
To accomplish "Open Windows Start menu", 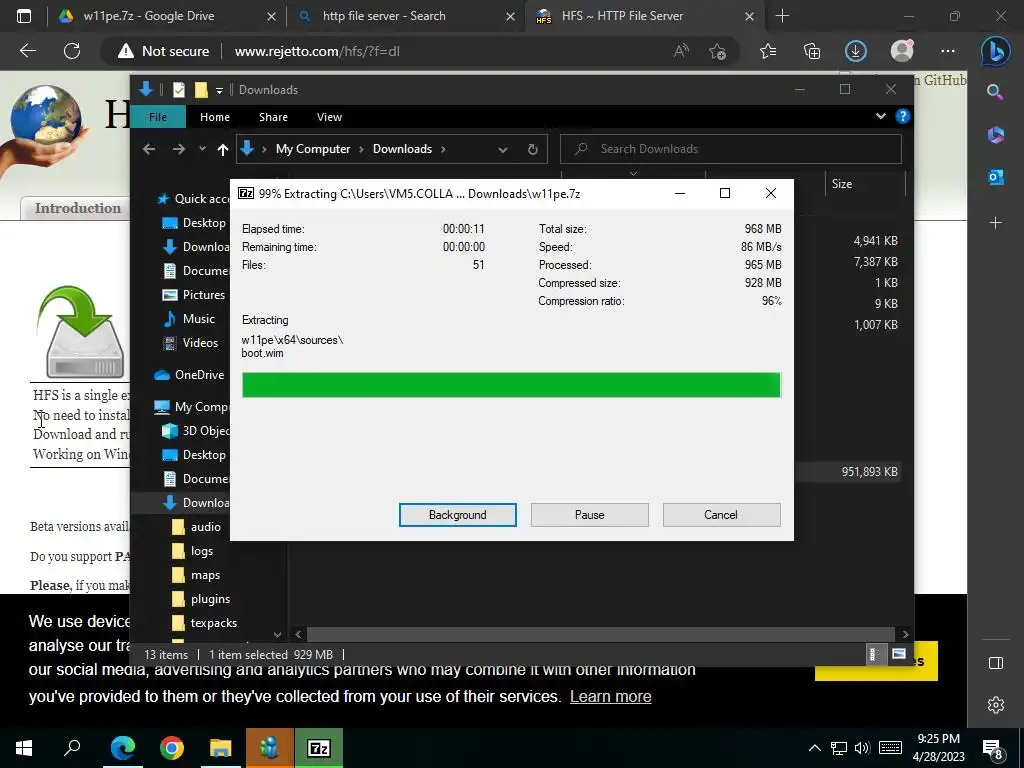I will click(24, 748).
